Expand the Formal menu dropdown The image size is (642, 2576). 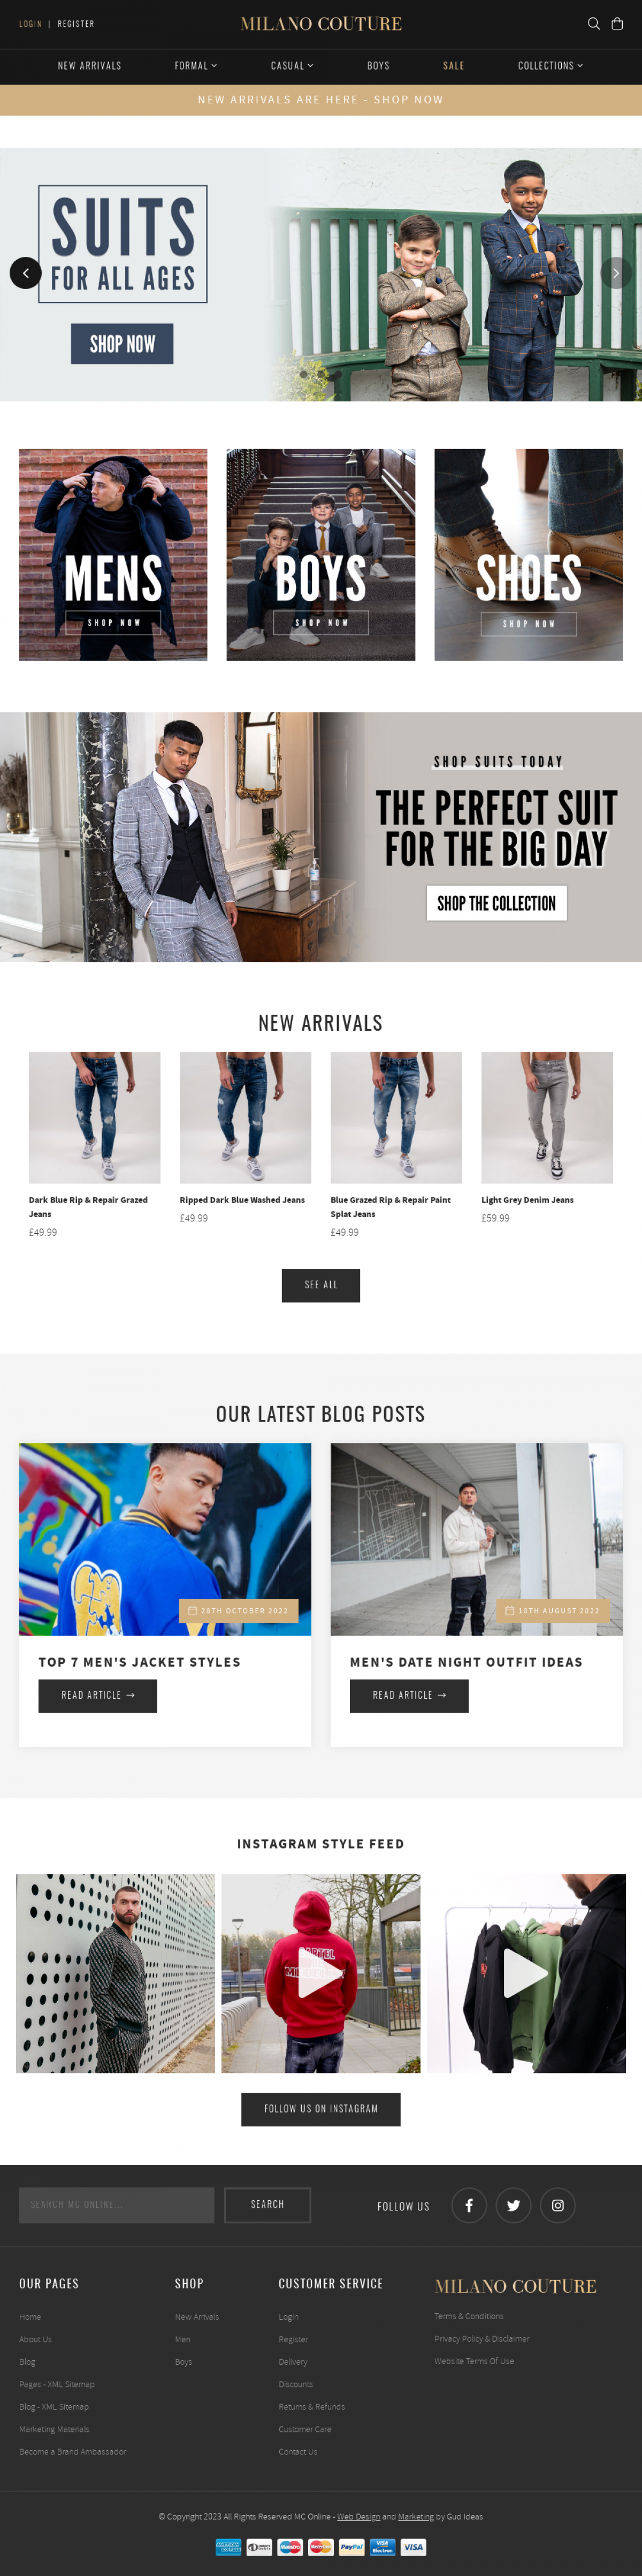196,66
